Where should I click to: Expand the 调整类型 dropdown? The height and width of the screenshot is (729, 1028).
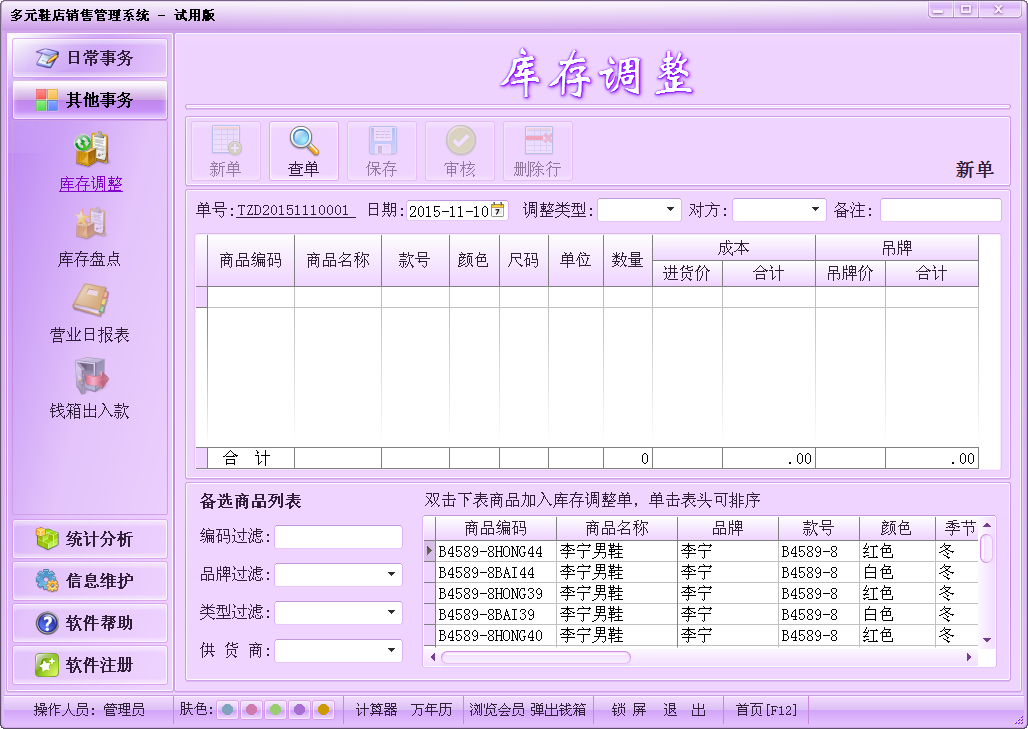tap(670, 210)
